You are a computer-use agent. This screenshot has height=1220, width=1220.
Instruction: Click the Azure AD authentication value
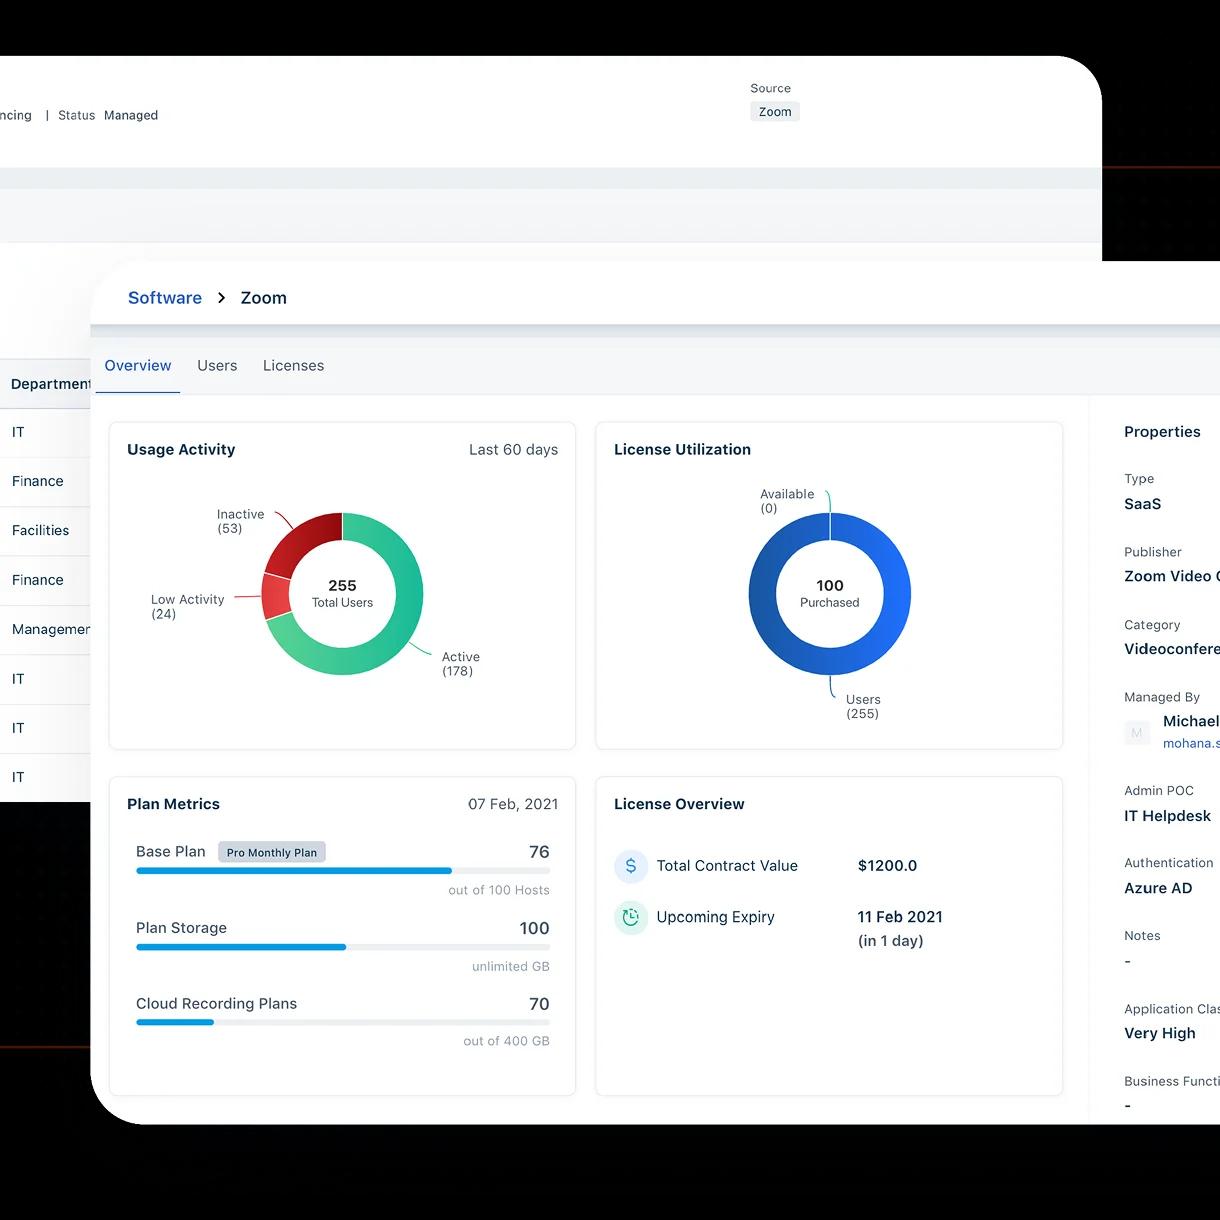tap(1158, 888)
